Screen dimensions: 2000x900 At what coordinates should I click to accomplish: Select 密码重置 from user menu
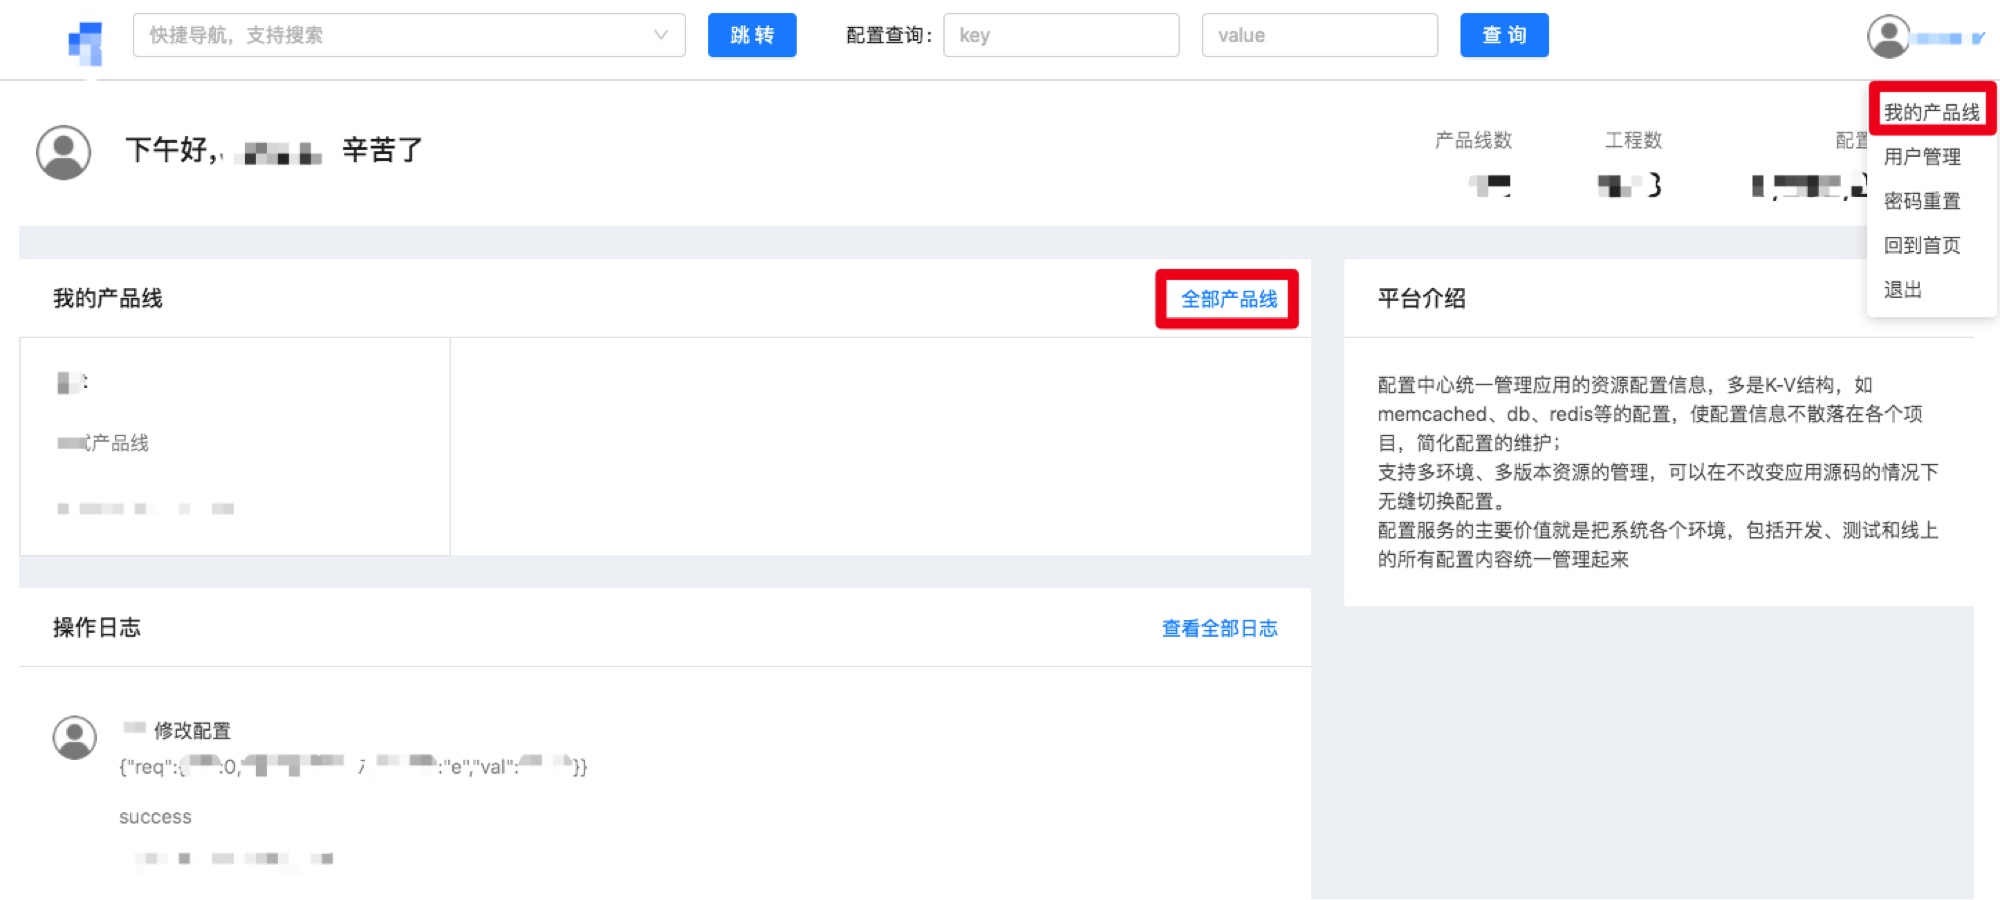point(1922,201)
